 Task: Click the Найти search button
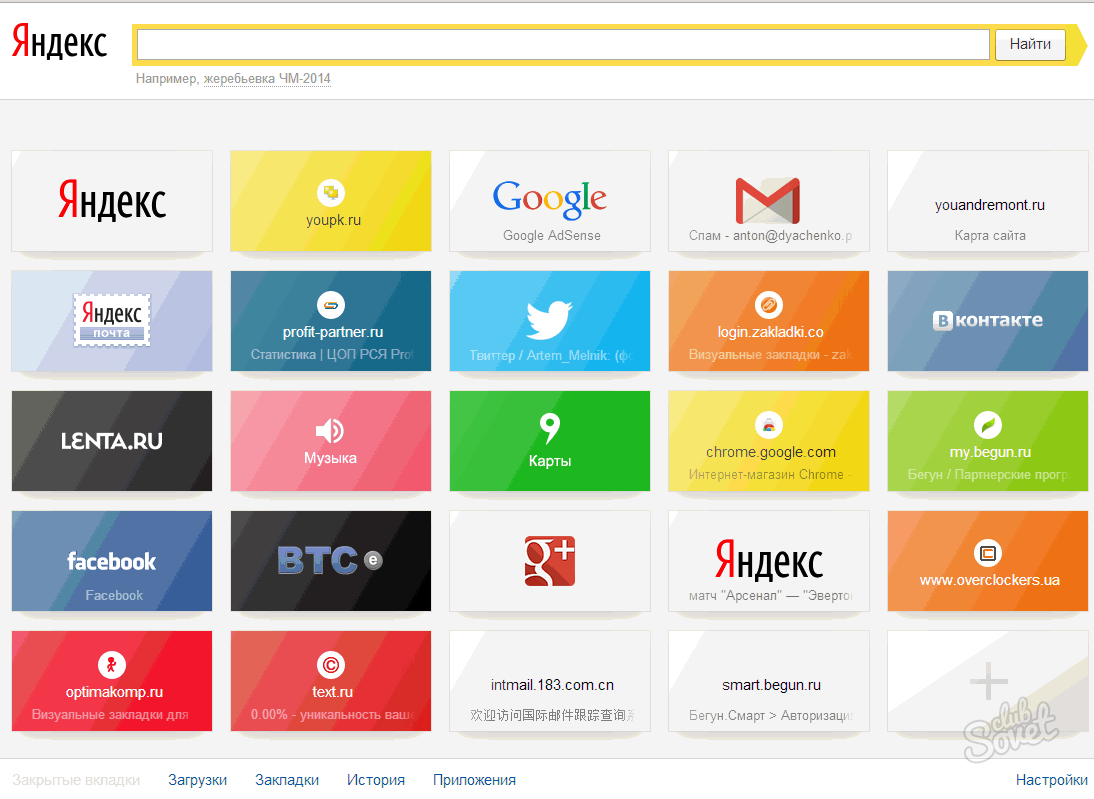tap(1030, 45)
